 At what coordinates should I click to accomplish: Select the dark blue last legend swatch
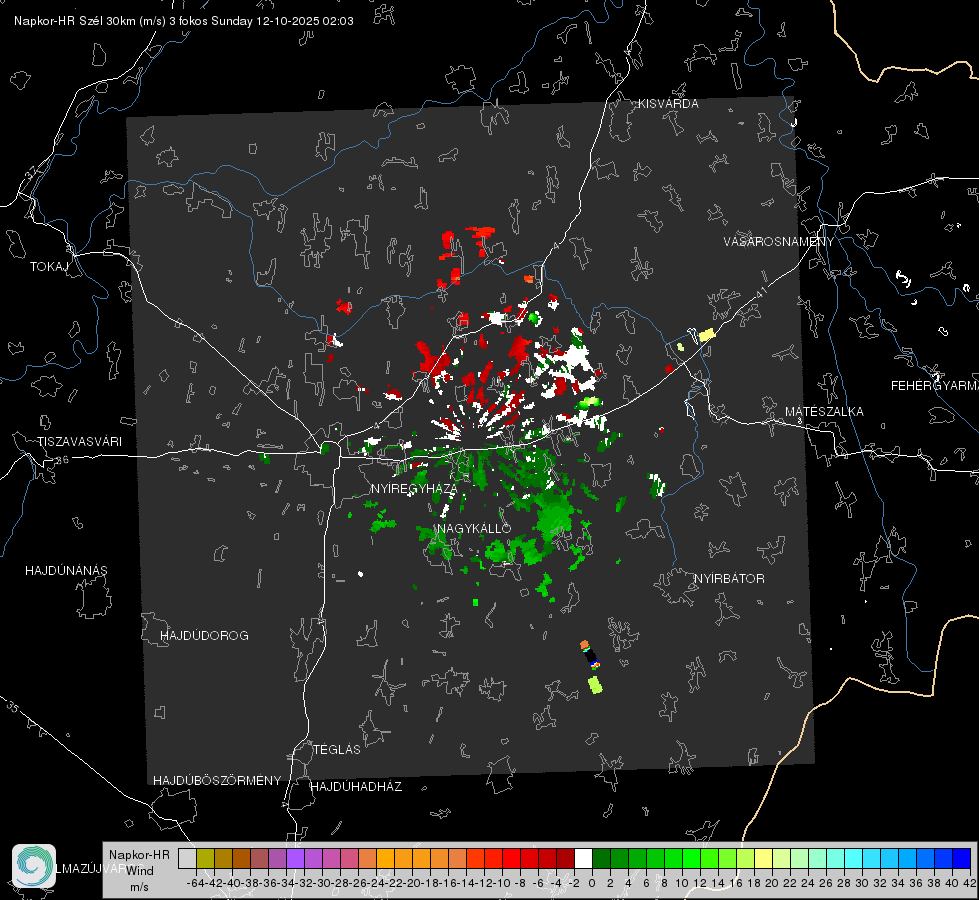[x=962, y=858]
